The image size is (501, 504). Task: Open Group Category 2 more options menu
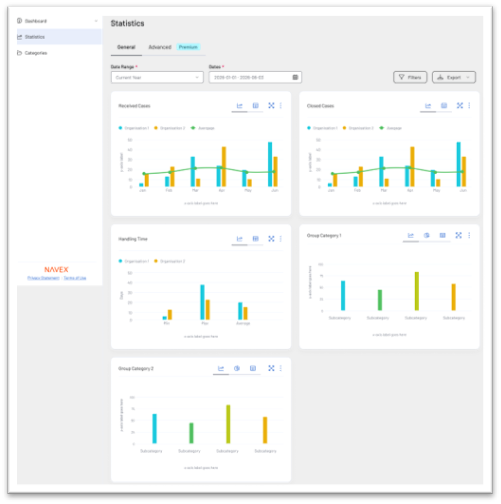click(x=281, y=368)
